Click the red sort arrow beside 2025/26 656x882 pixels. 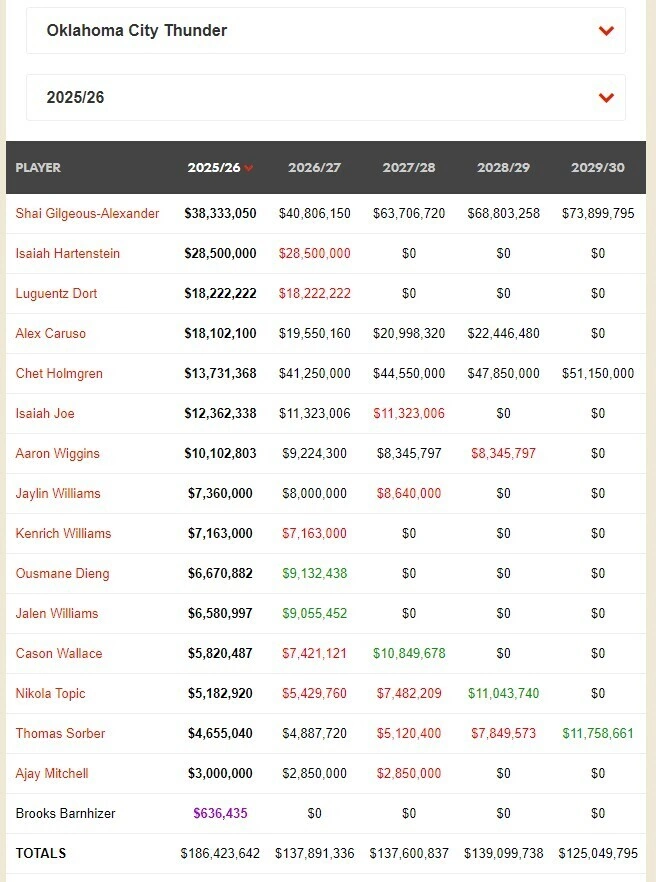(249, 168)
